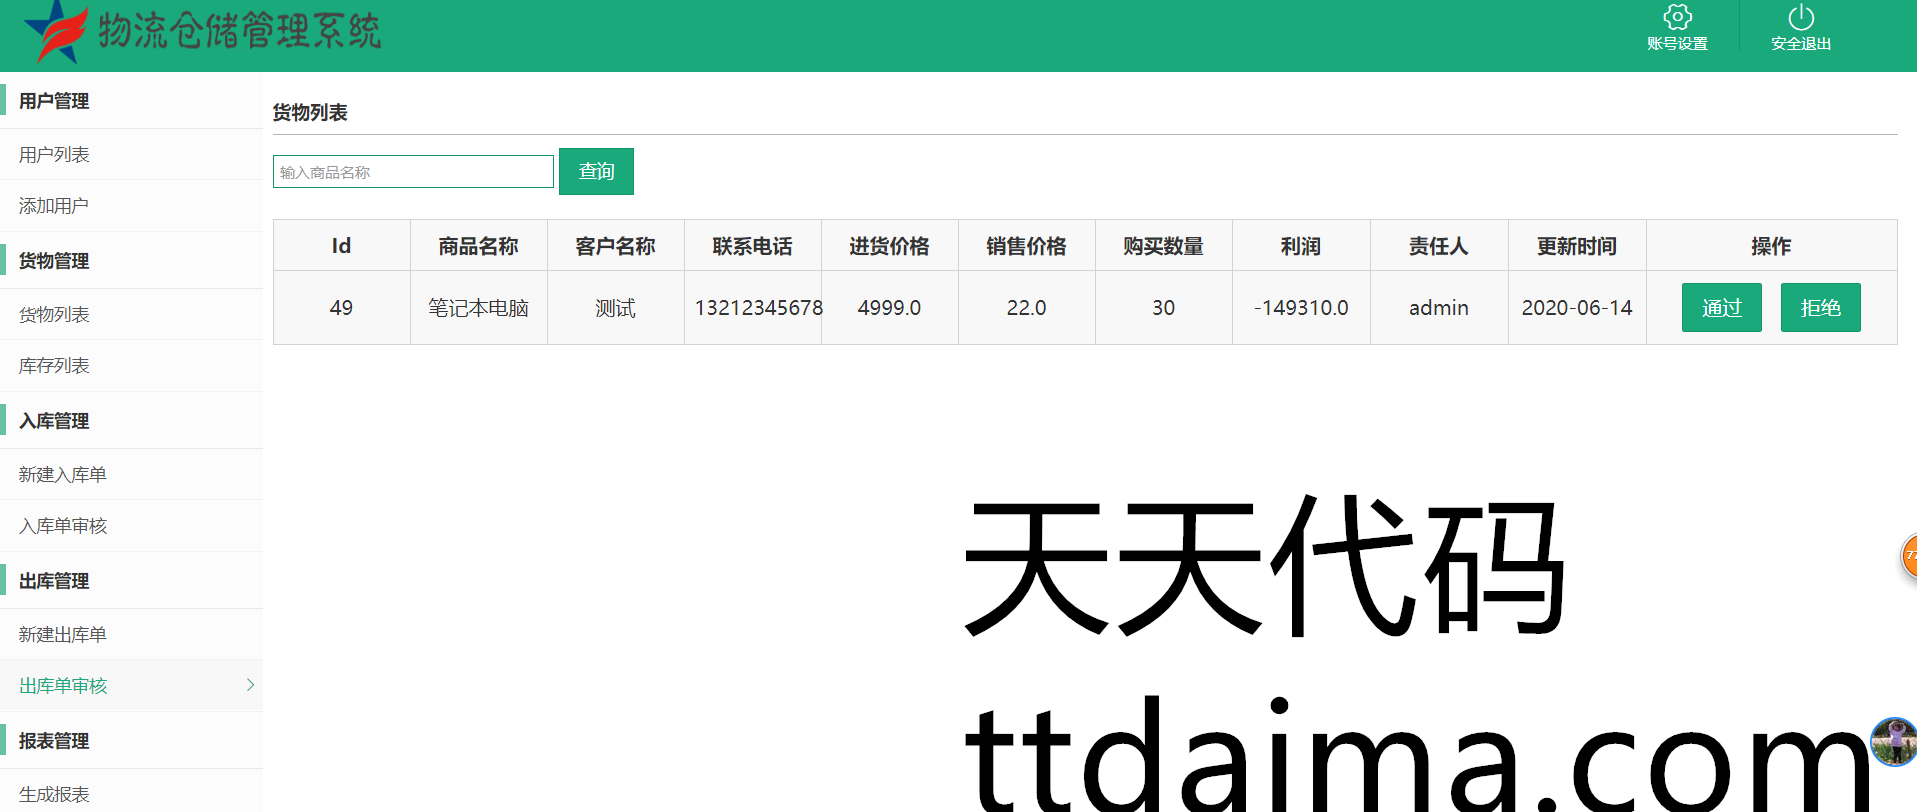Screen dimensions: 1917x812
Task: Open the 库存列表 page
Action: coord(54,366)
